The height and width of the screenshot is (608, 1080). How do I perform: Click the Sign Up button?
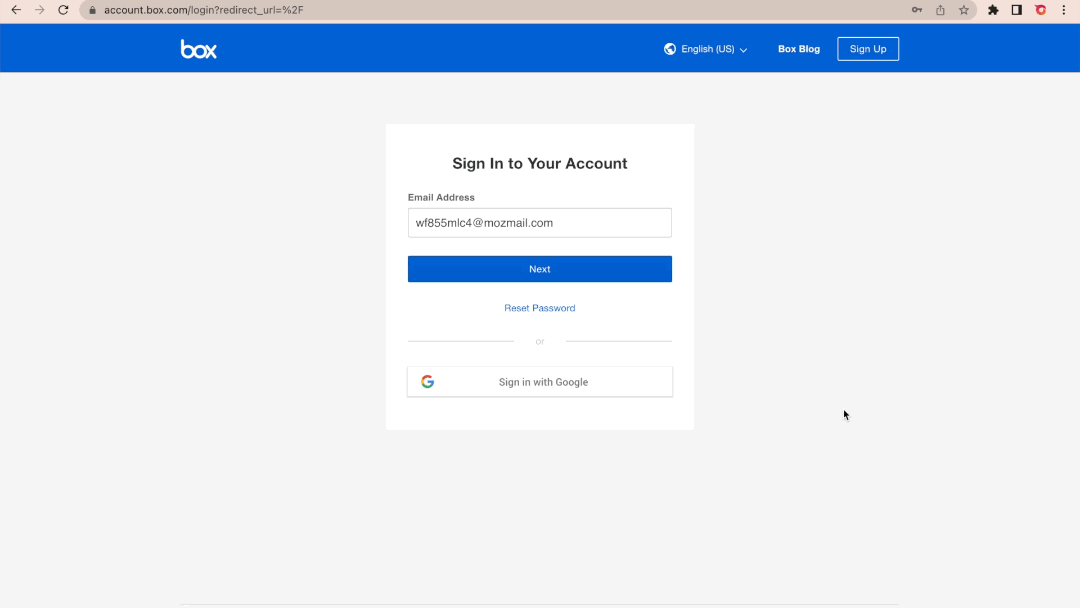tap(868, 49)
